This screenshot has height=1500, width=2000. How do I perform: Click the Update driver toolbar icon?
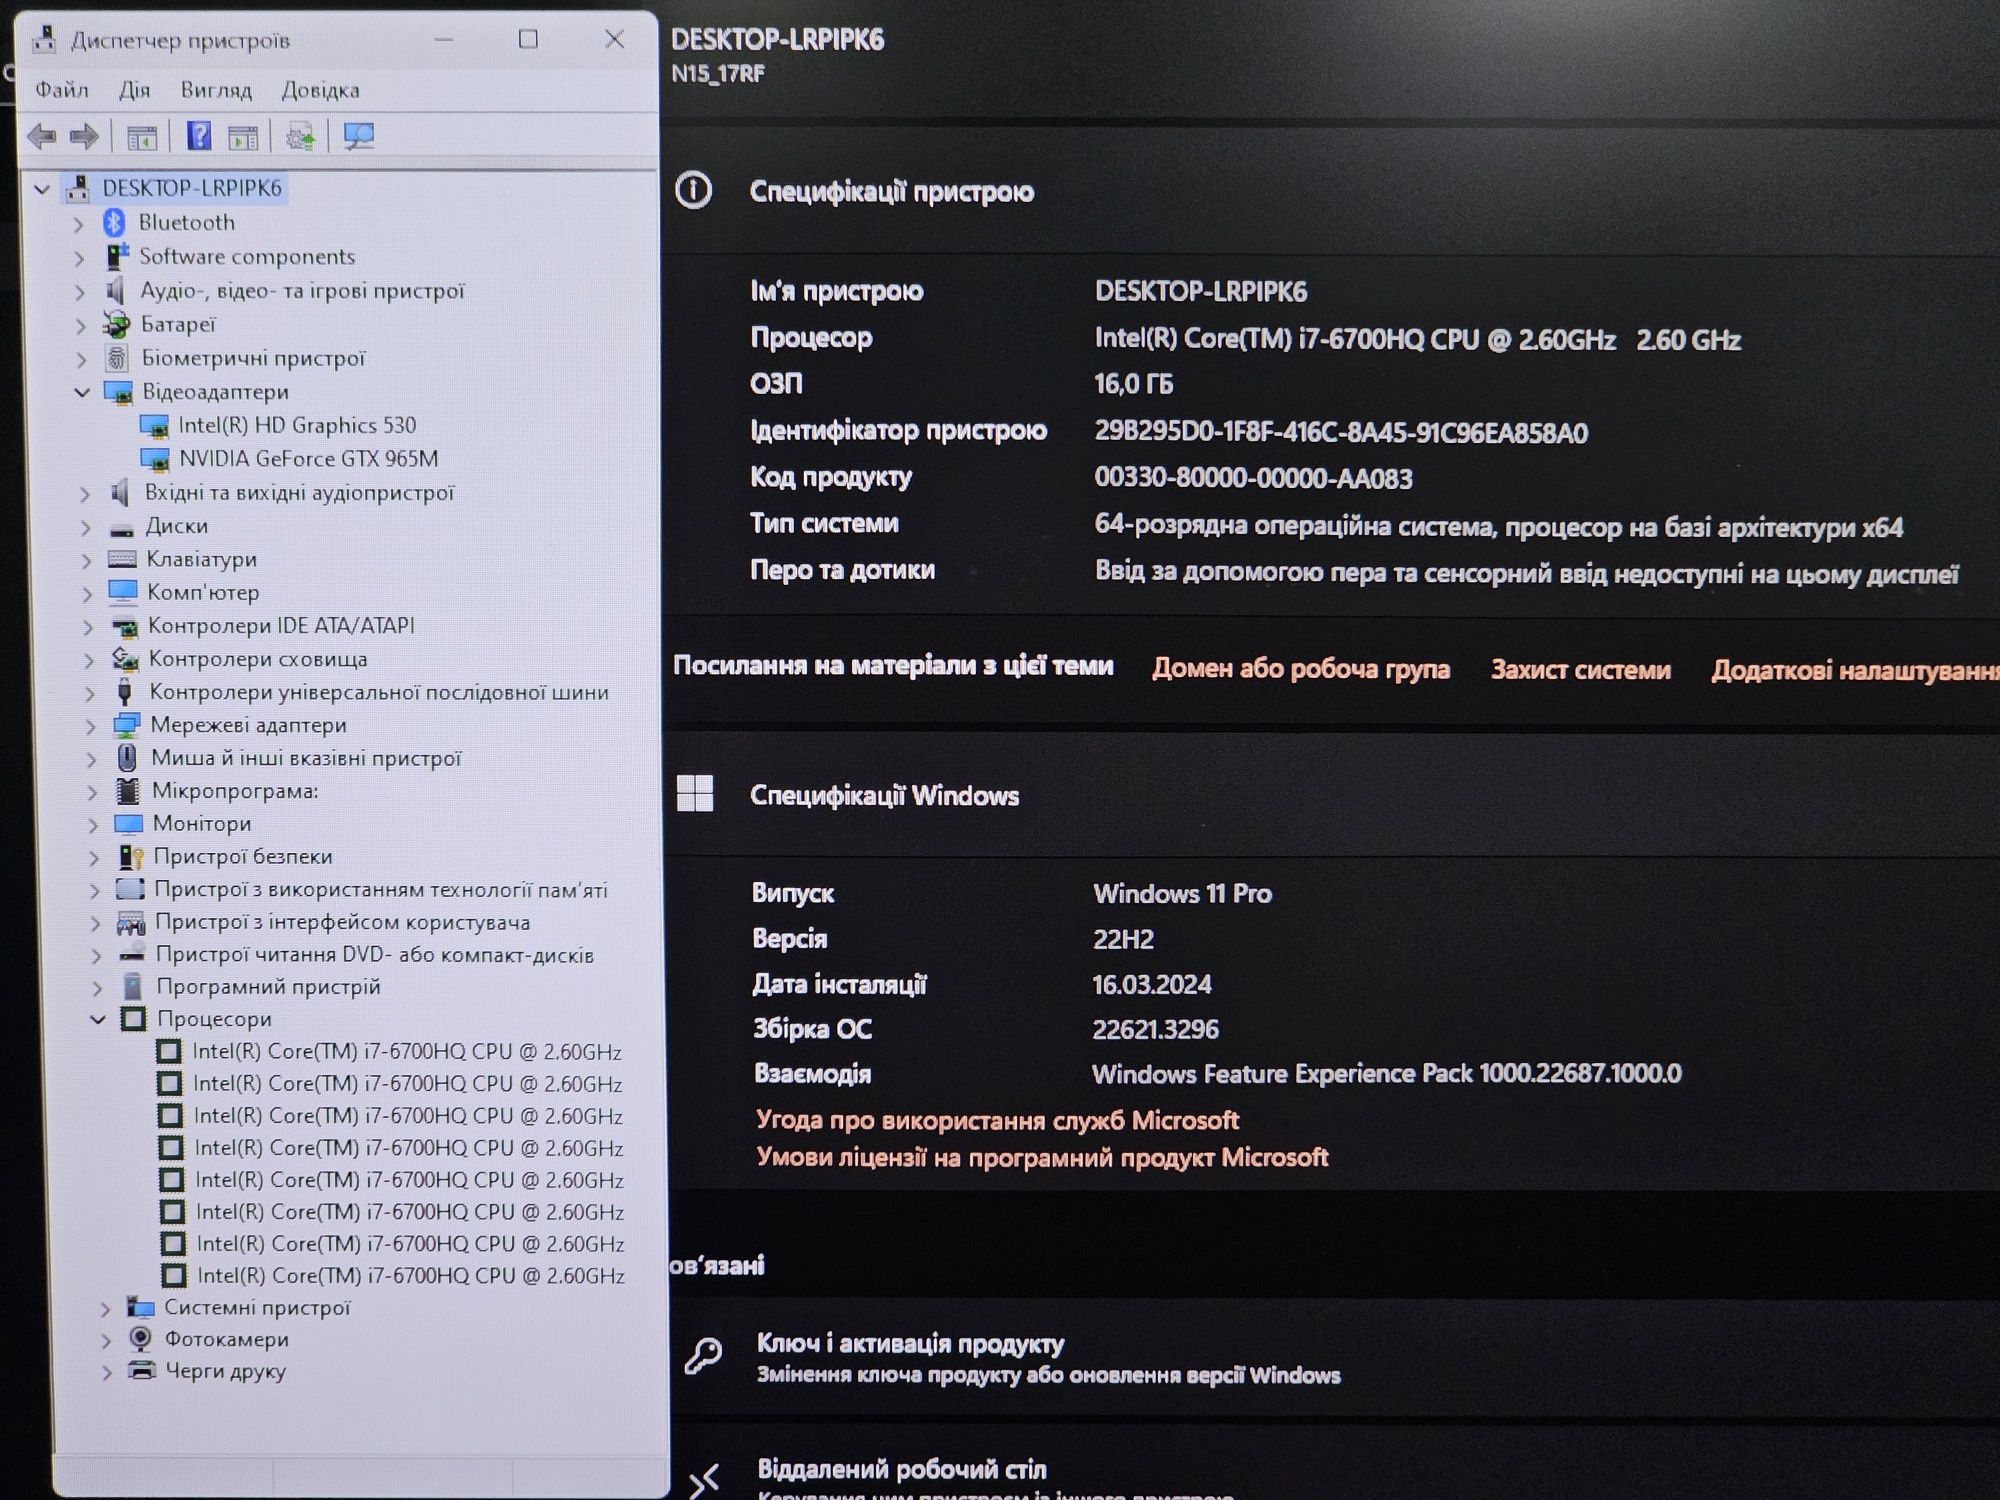pos(300,136)
